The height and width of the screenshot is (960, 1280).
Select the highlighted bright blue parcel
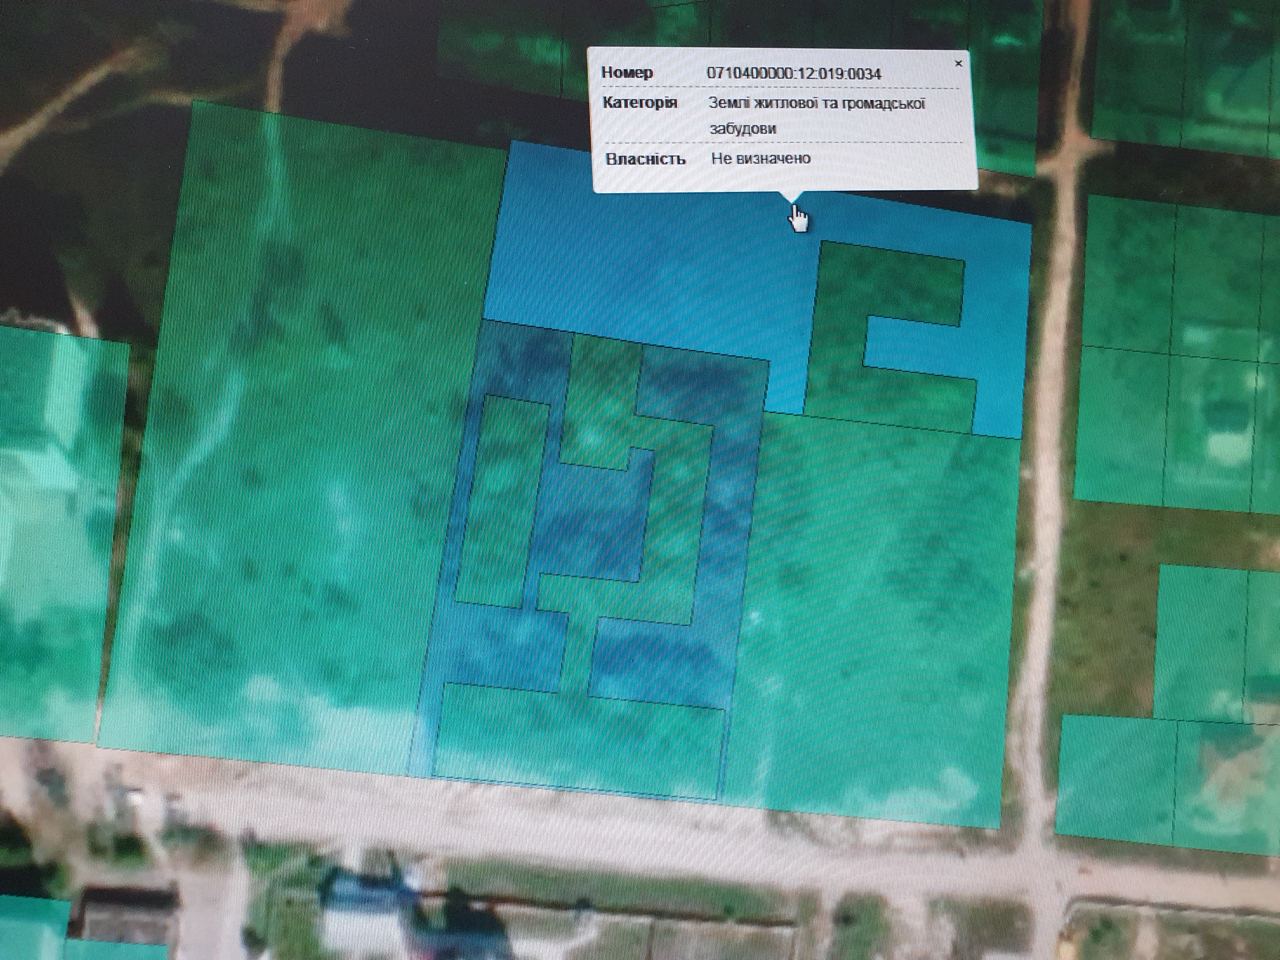pyautogui.click(x=640, y=260)
